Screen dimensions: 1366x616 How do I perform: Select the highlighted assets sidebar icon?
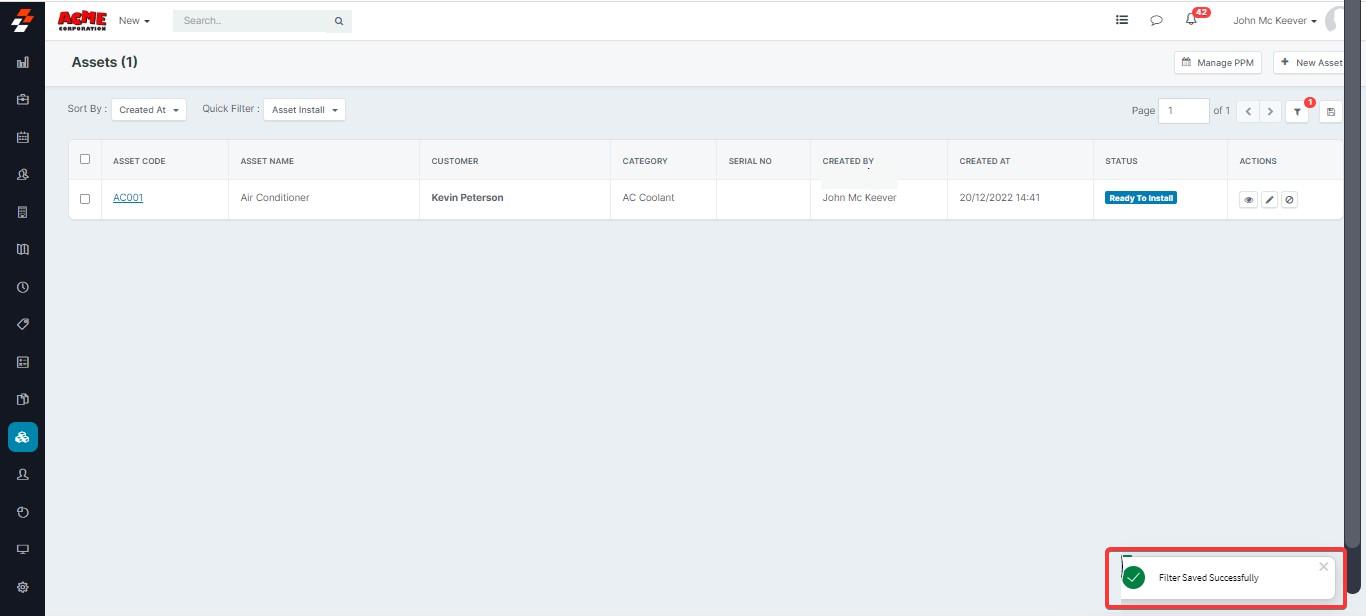[22, 437]
